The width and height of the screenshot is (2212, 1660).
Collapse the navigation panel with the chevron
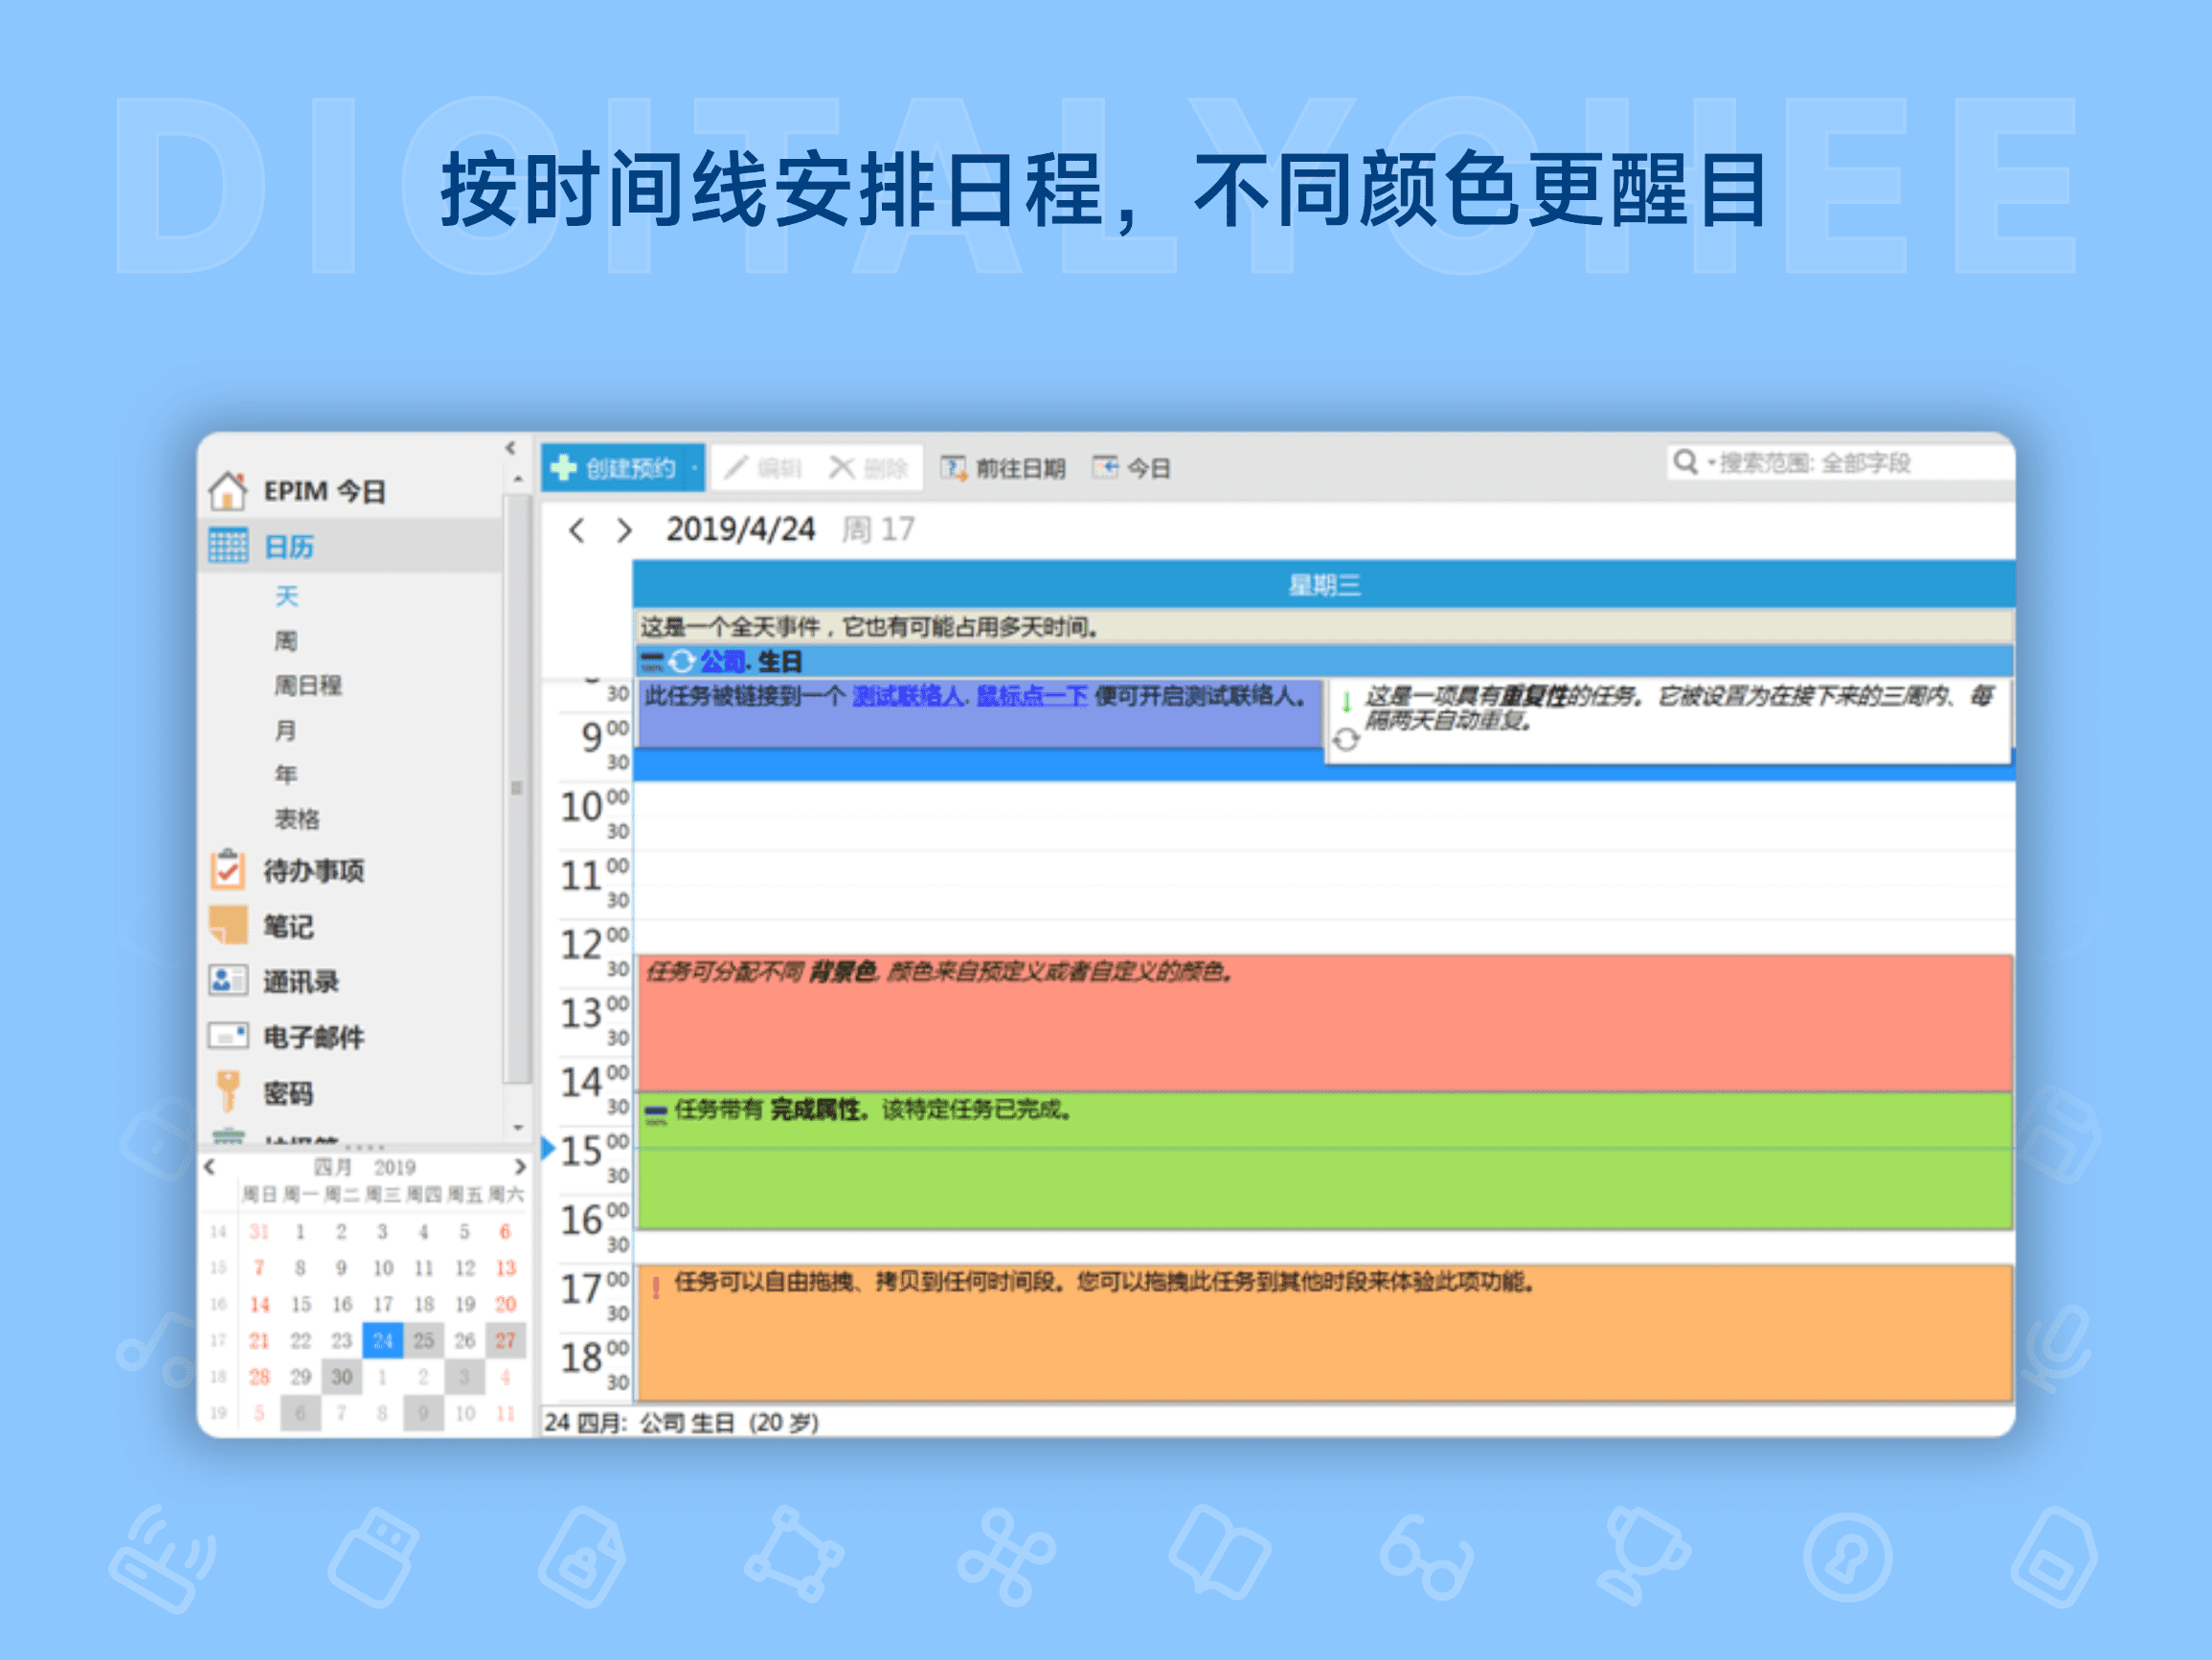(x=512, y=447)
